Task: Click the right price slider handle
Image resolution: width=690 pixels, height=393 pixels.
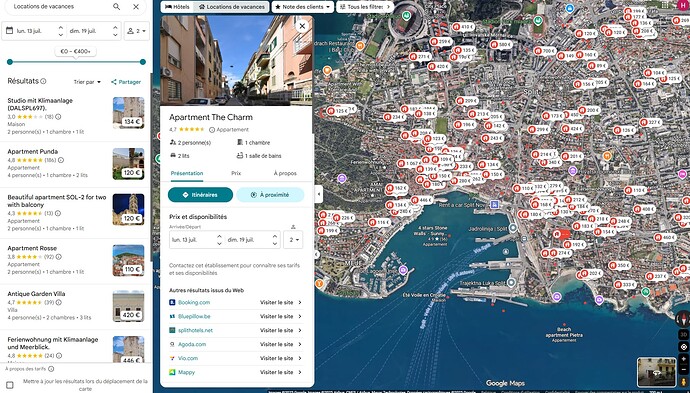Action: (x=143, y=62)
